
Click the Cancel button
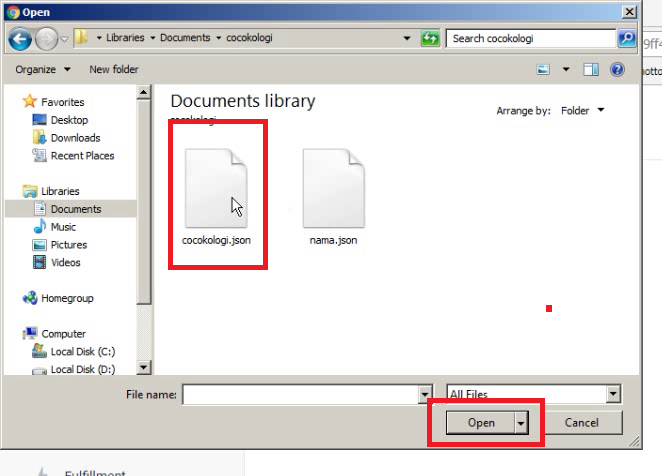[581, 422]
